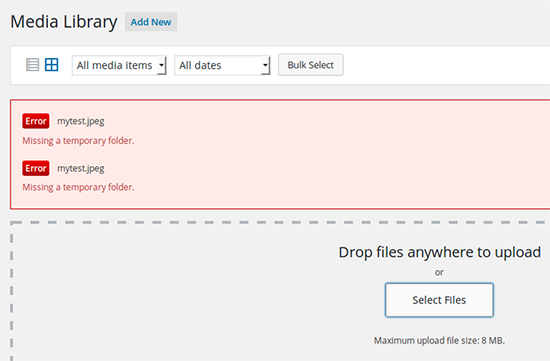Click second 'Missing a temporary folder.' message
Image resolution: width=550 pixels, height=361 pixels.
pyautogui.click(x=78, y=187)
